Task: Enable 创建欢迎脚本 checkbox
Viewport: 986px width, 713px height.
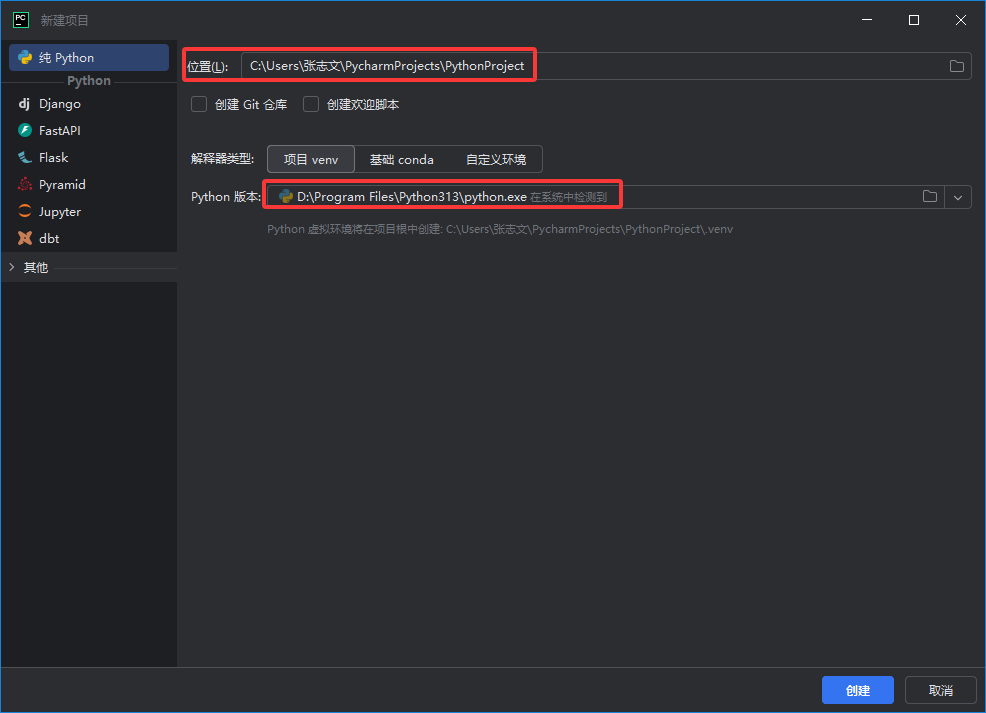Action: pos(311,104)
